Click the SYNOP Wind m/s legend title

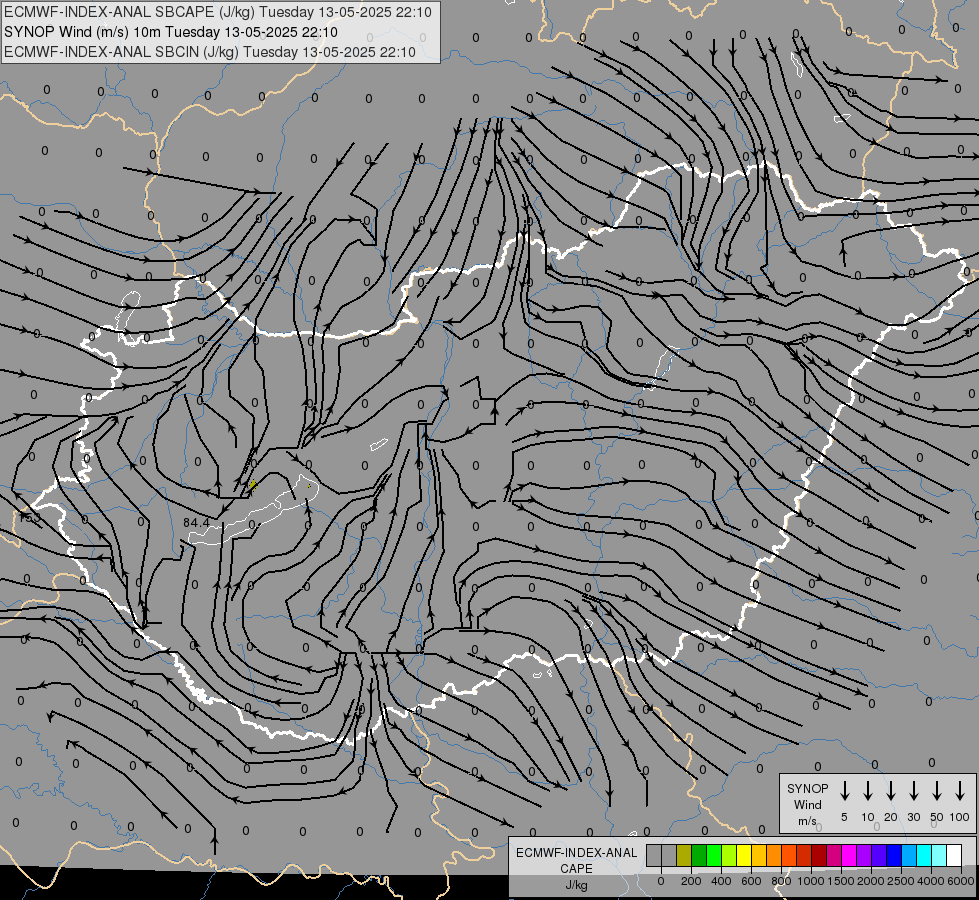point(807,804)
